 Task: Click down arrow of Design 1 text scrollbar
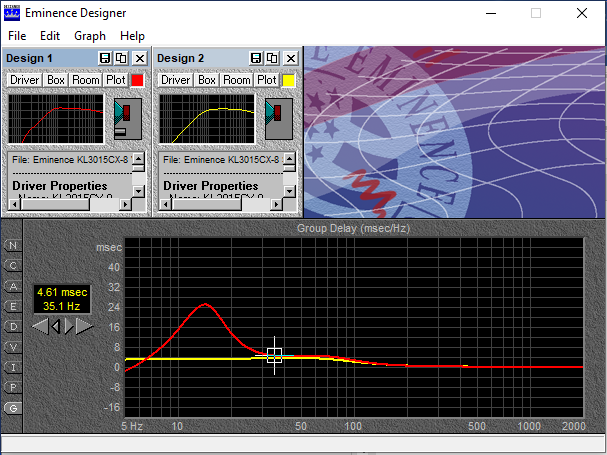(x=138, y=191)
